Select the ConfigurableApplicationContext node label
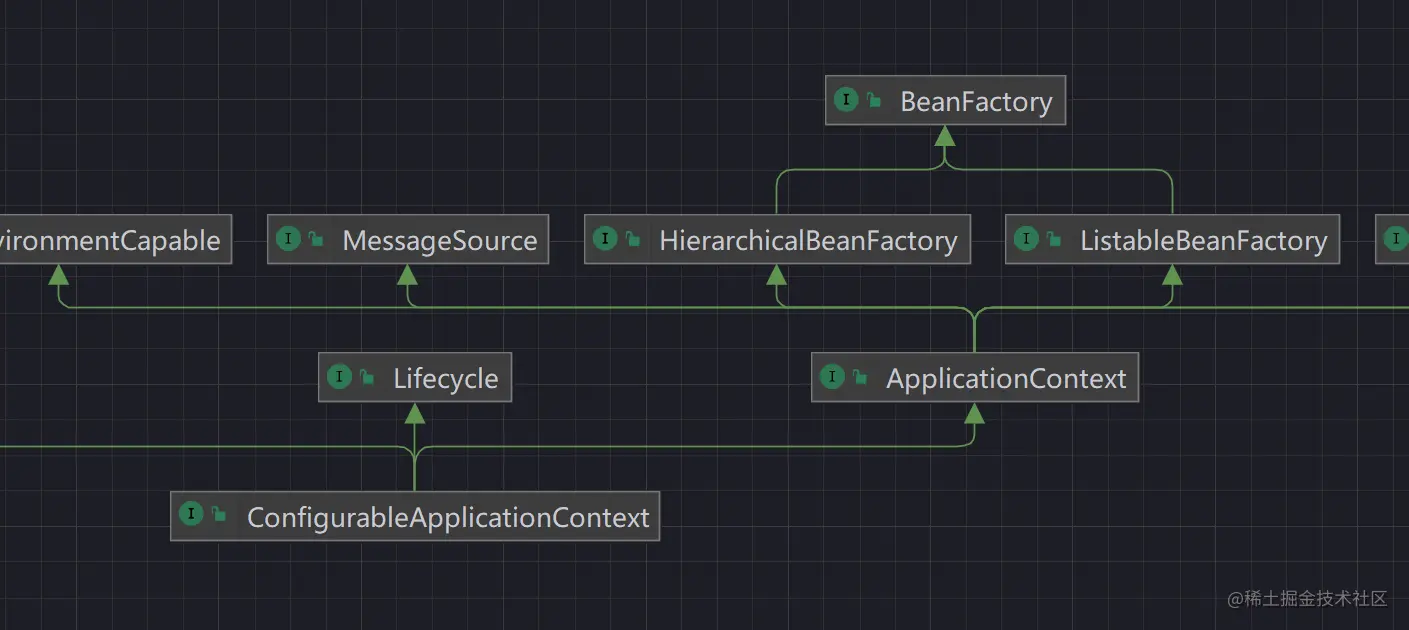This screenshot has height=630, width=1409. [x=448, y=517]
